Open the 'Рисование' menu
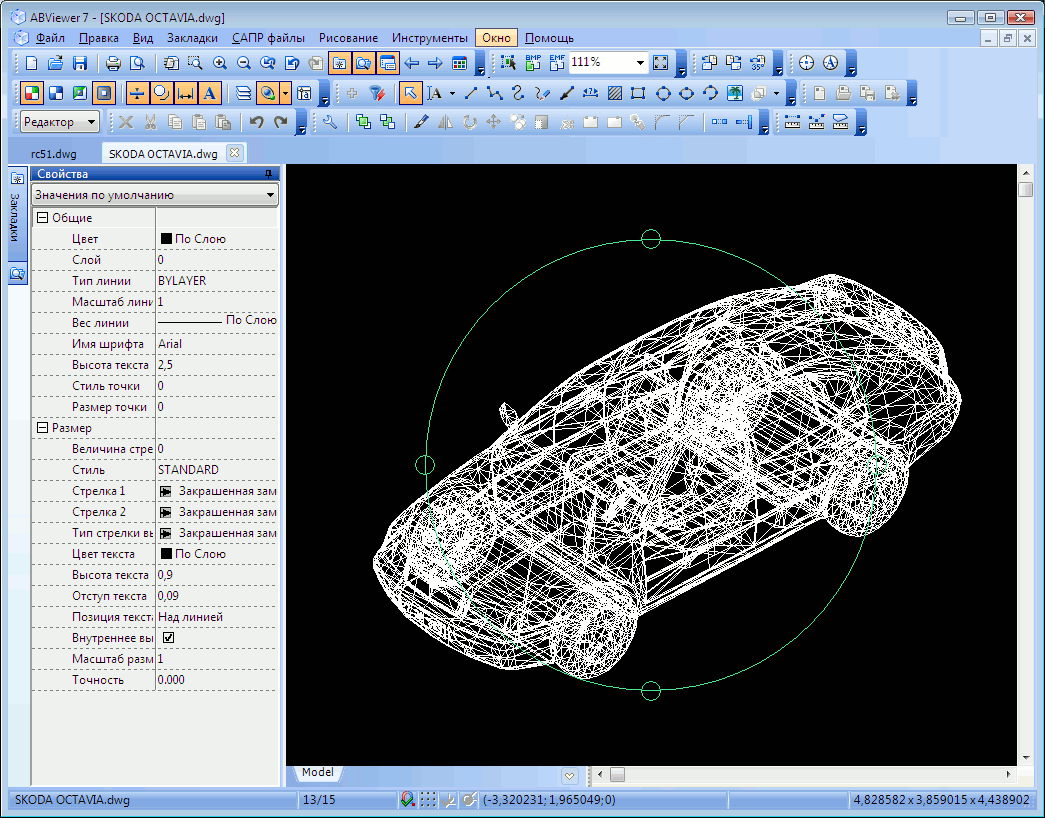Image resolution: width=1045 pixels, height=818 pixels. coord(348,38)
